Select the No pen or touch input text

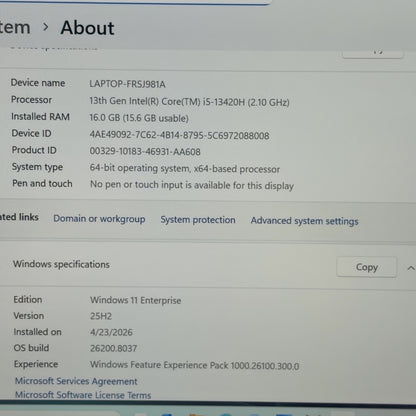click(x=192, y=185)
